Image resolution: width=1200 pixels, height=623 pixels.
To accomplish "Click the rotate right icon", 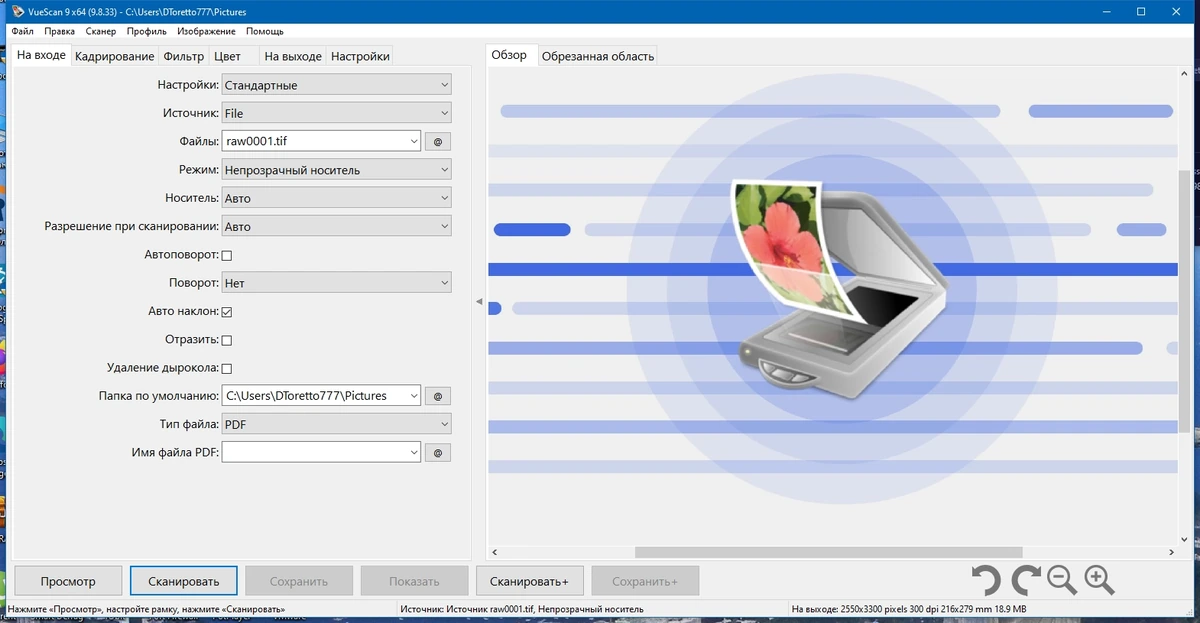I will tap(1025, 580).
